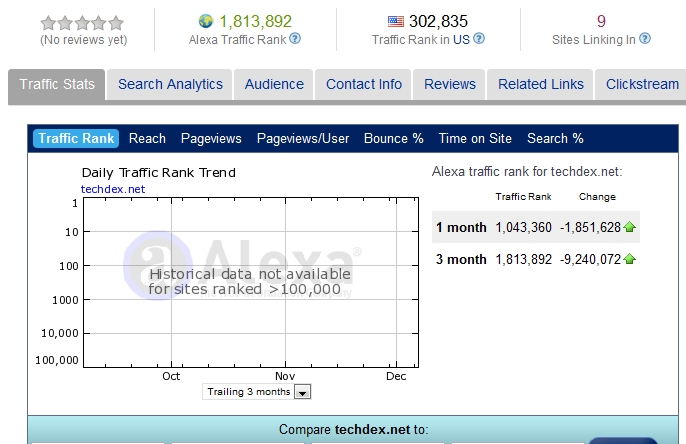The height and width of the screenshot is (444, 686).
Task: Click the help icon beside Sites Linking In
Action: (x=645, y=39)
